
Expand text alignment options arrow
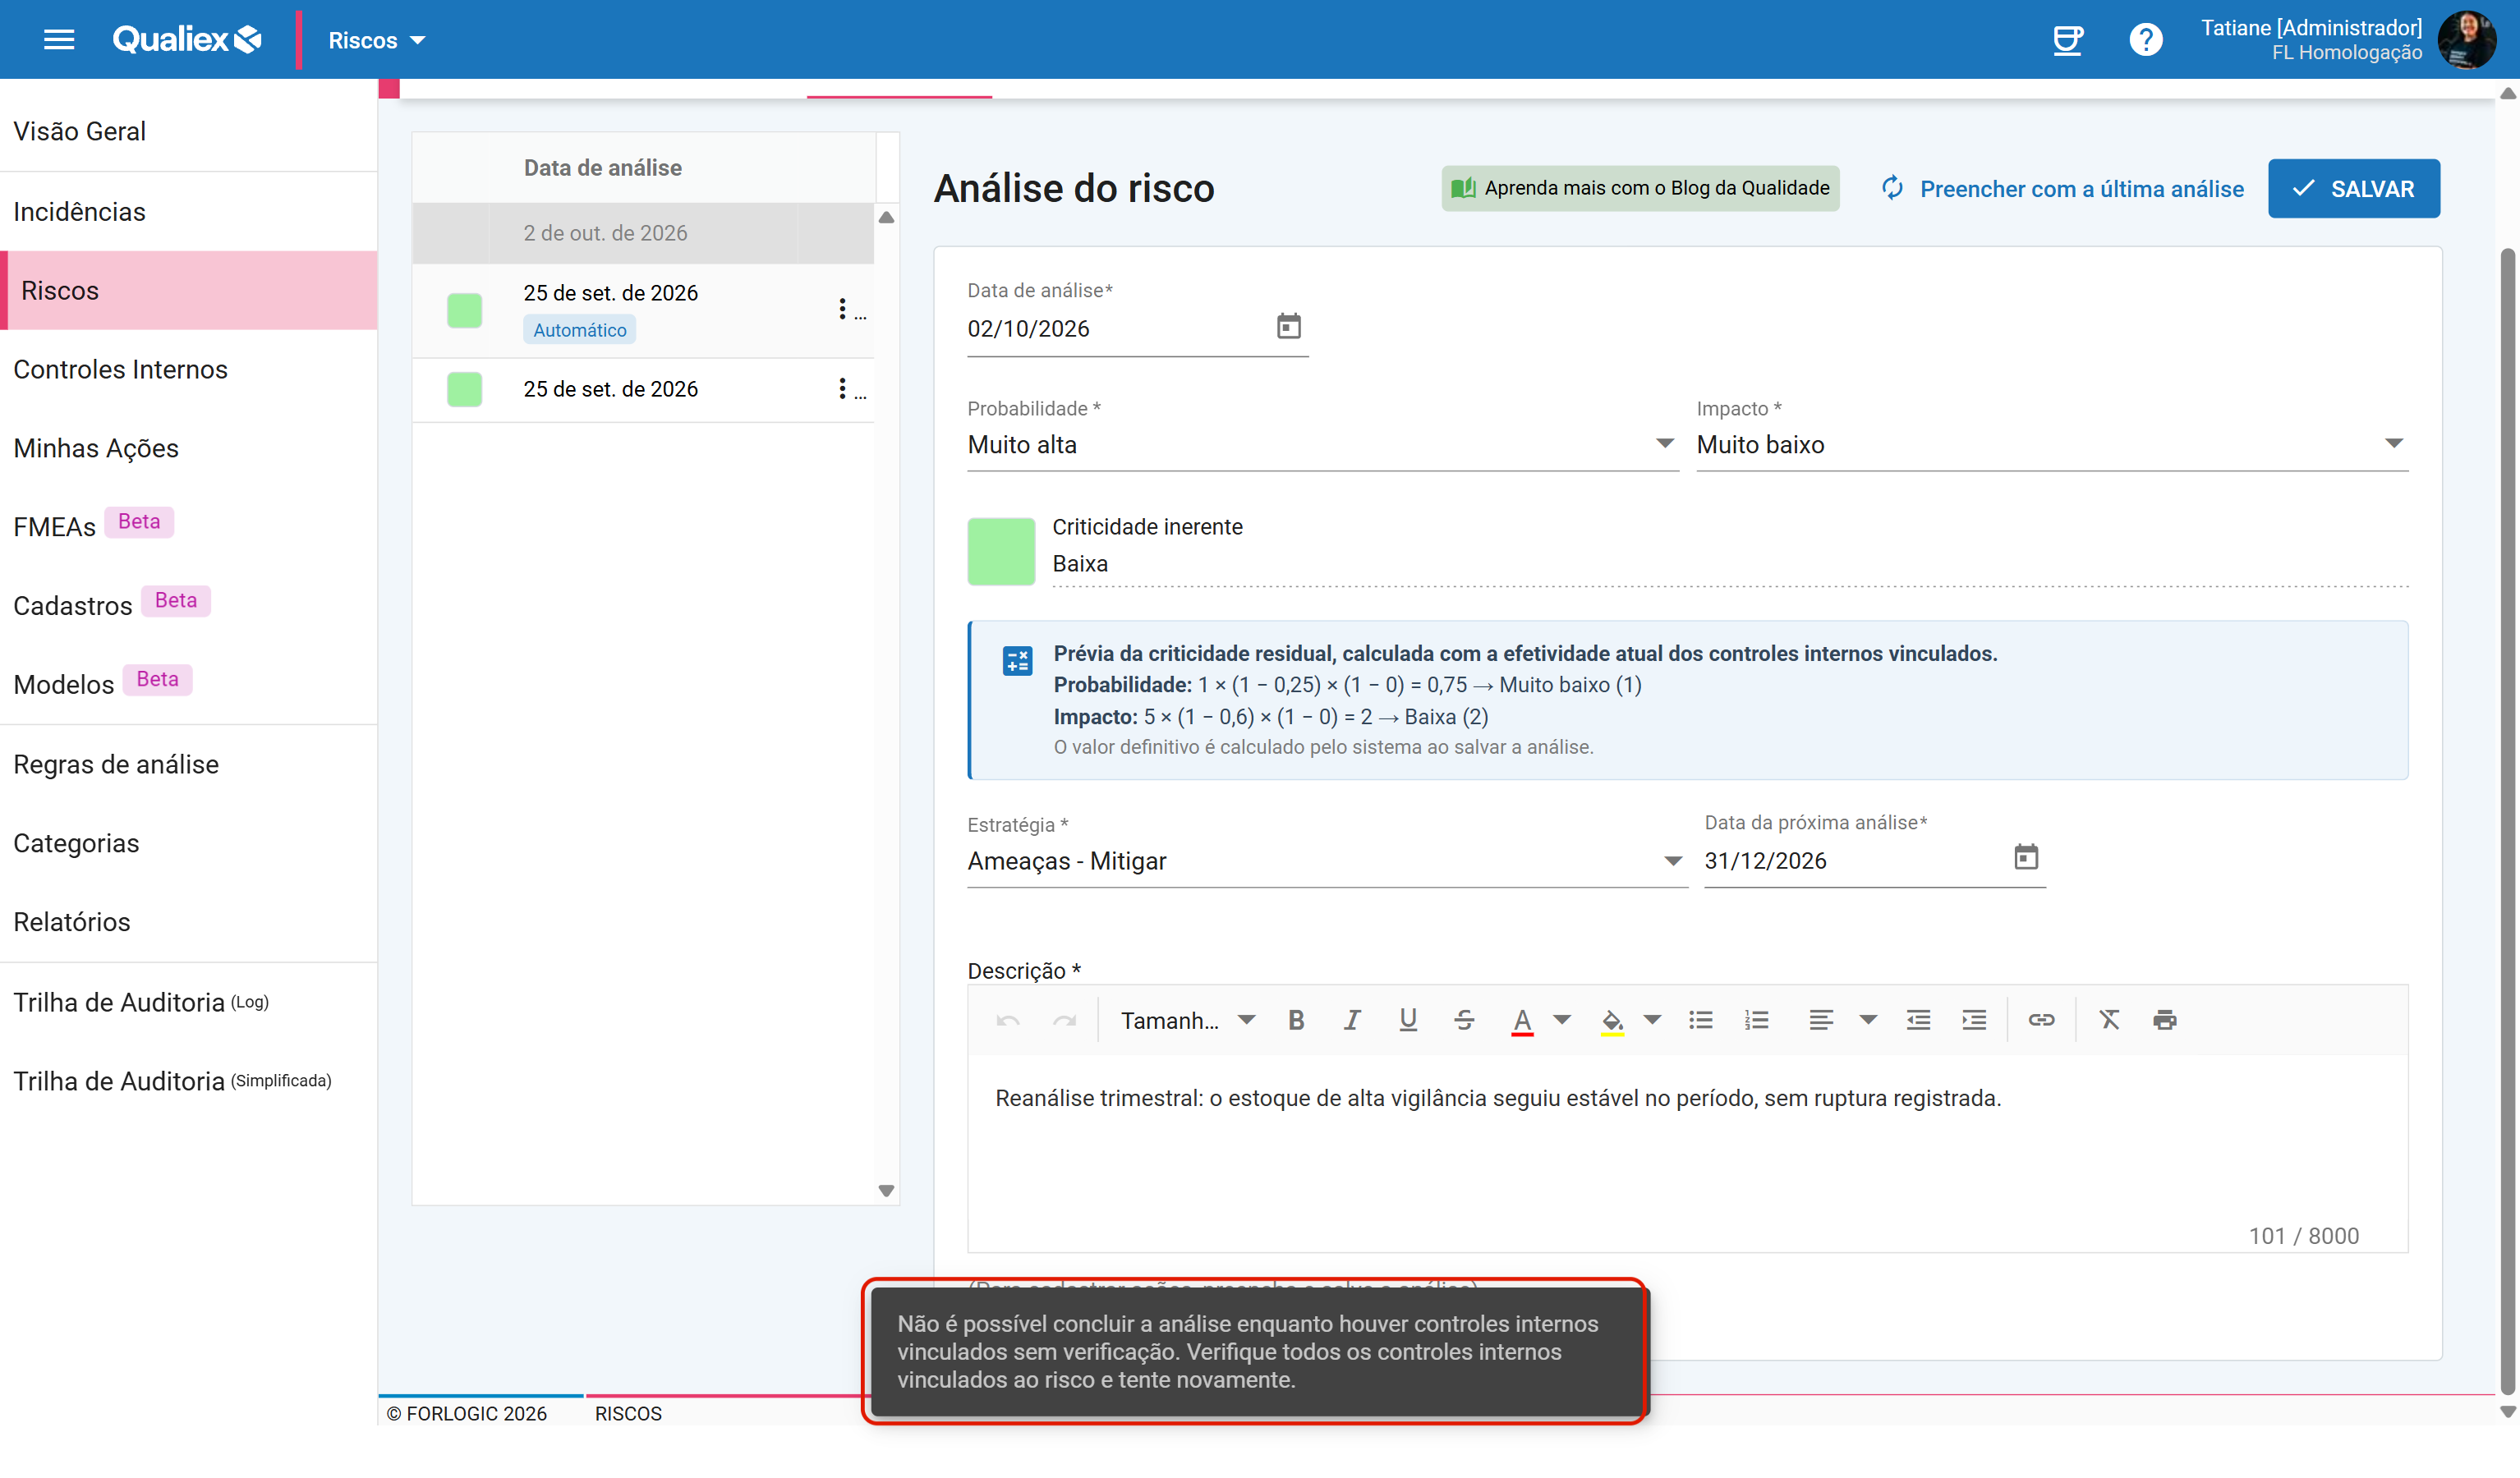[1867, 1020]
